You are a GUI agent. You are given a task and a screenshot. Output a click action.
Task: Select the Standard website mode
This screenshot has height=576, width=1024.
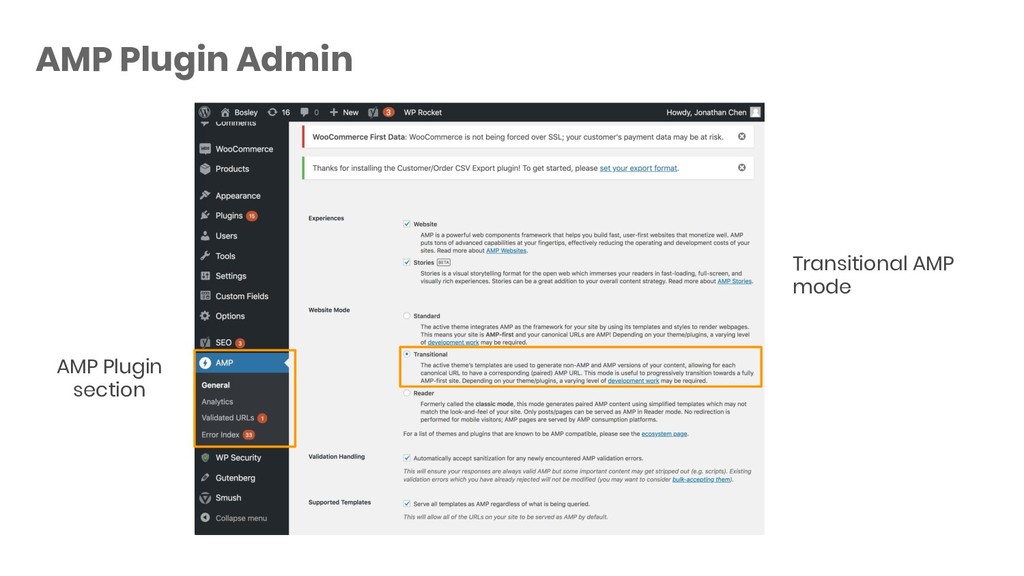[x=407, y=315]
